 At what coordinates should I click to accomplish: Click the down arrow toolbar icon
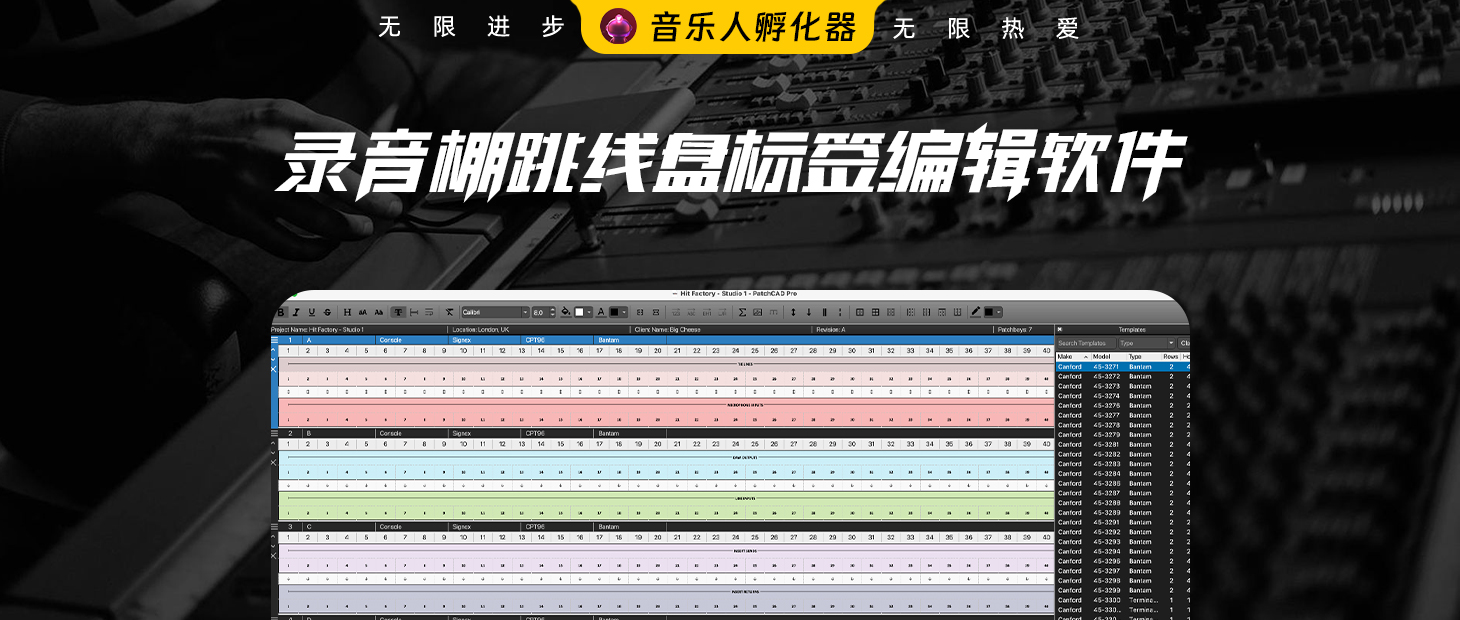[809, 312]
